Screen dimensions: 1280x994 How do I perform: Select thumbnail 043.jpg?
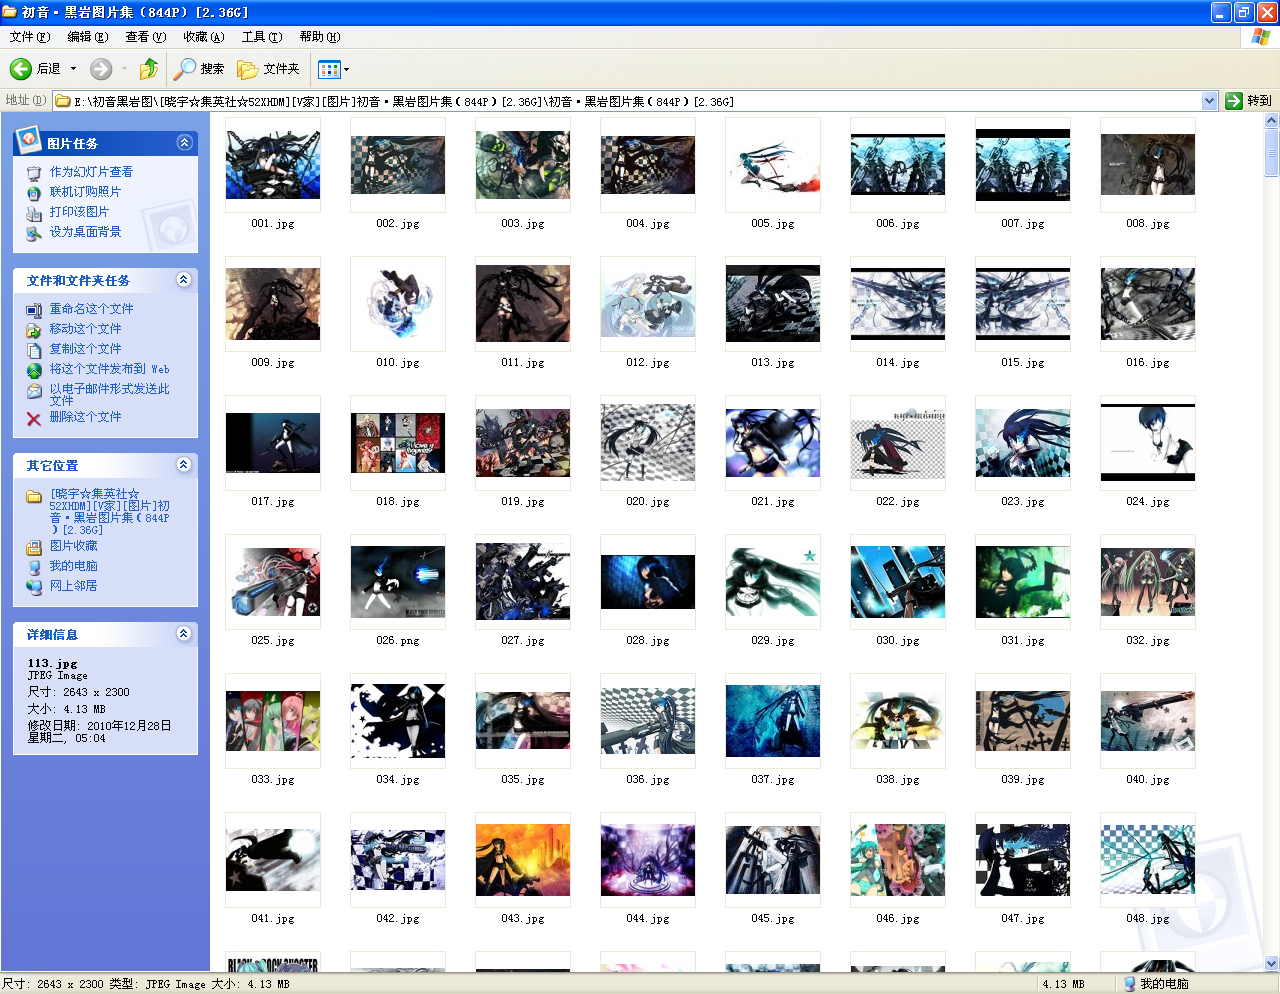(x=523, y=860)
